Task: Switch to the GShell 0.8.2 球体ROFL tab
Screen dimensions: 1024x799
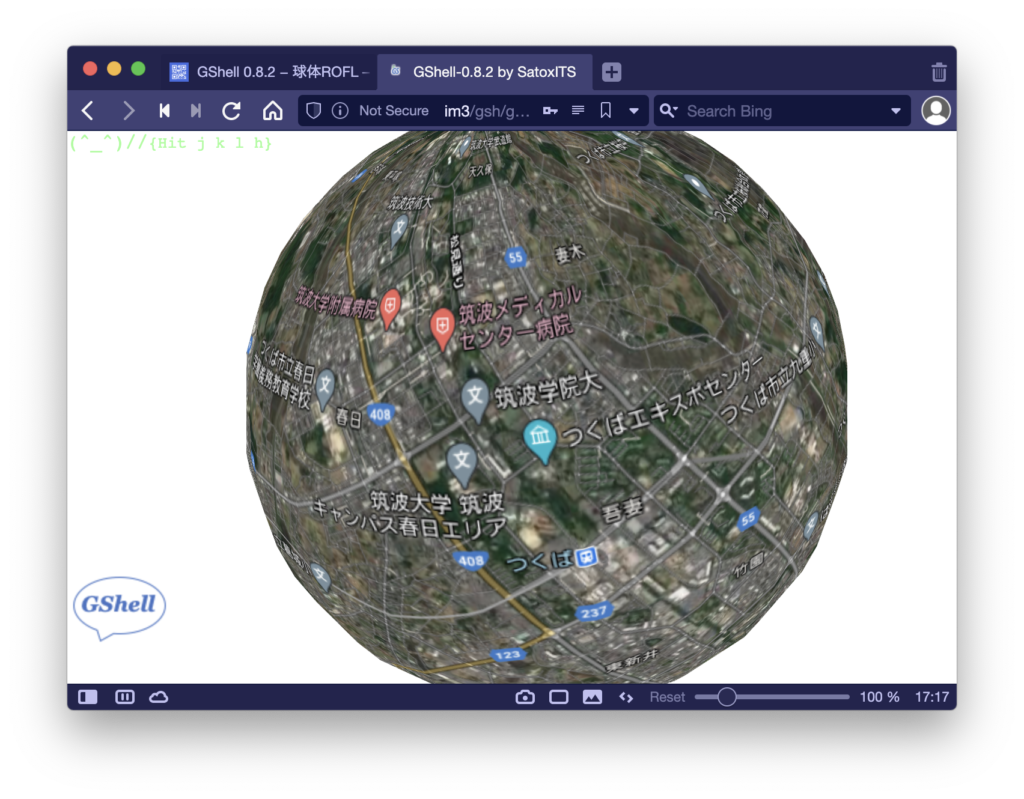Action: click(x=270, y=72)
